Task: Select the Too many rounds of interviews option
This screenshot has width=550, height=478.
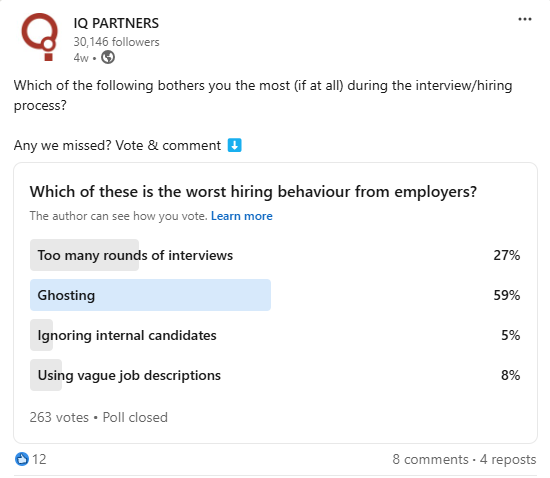Action: click(x=275, y=255)
